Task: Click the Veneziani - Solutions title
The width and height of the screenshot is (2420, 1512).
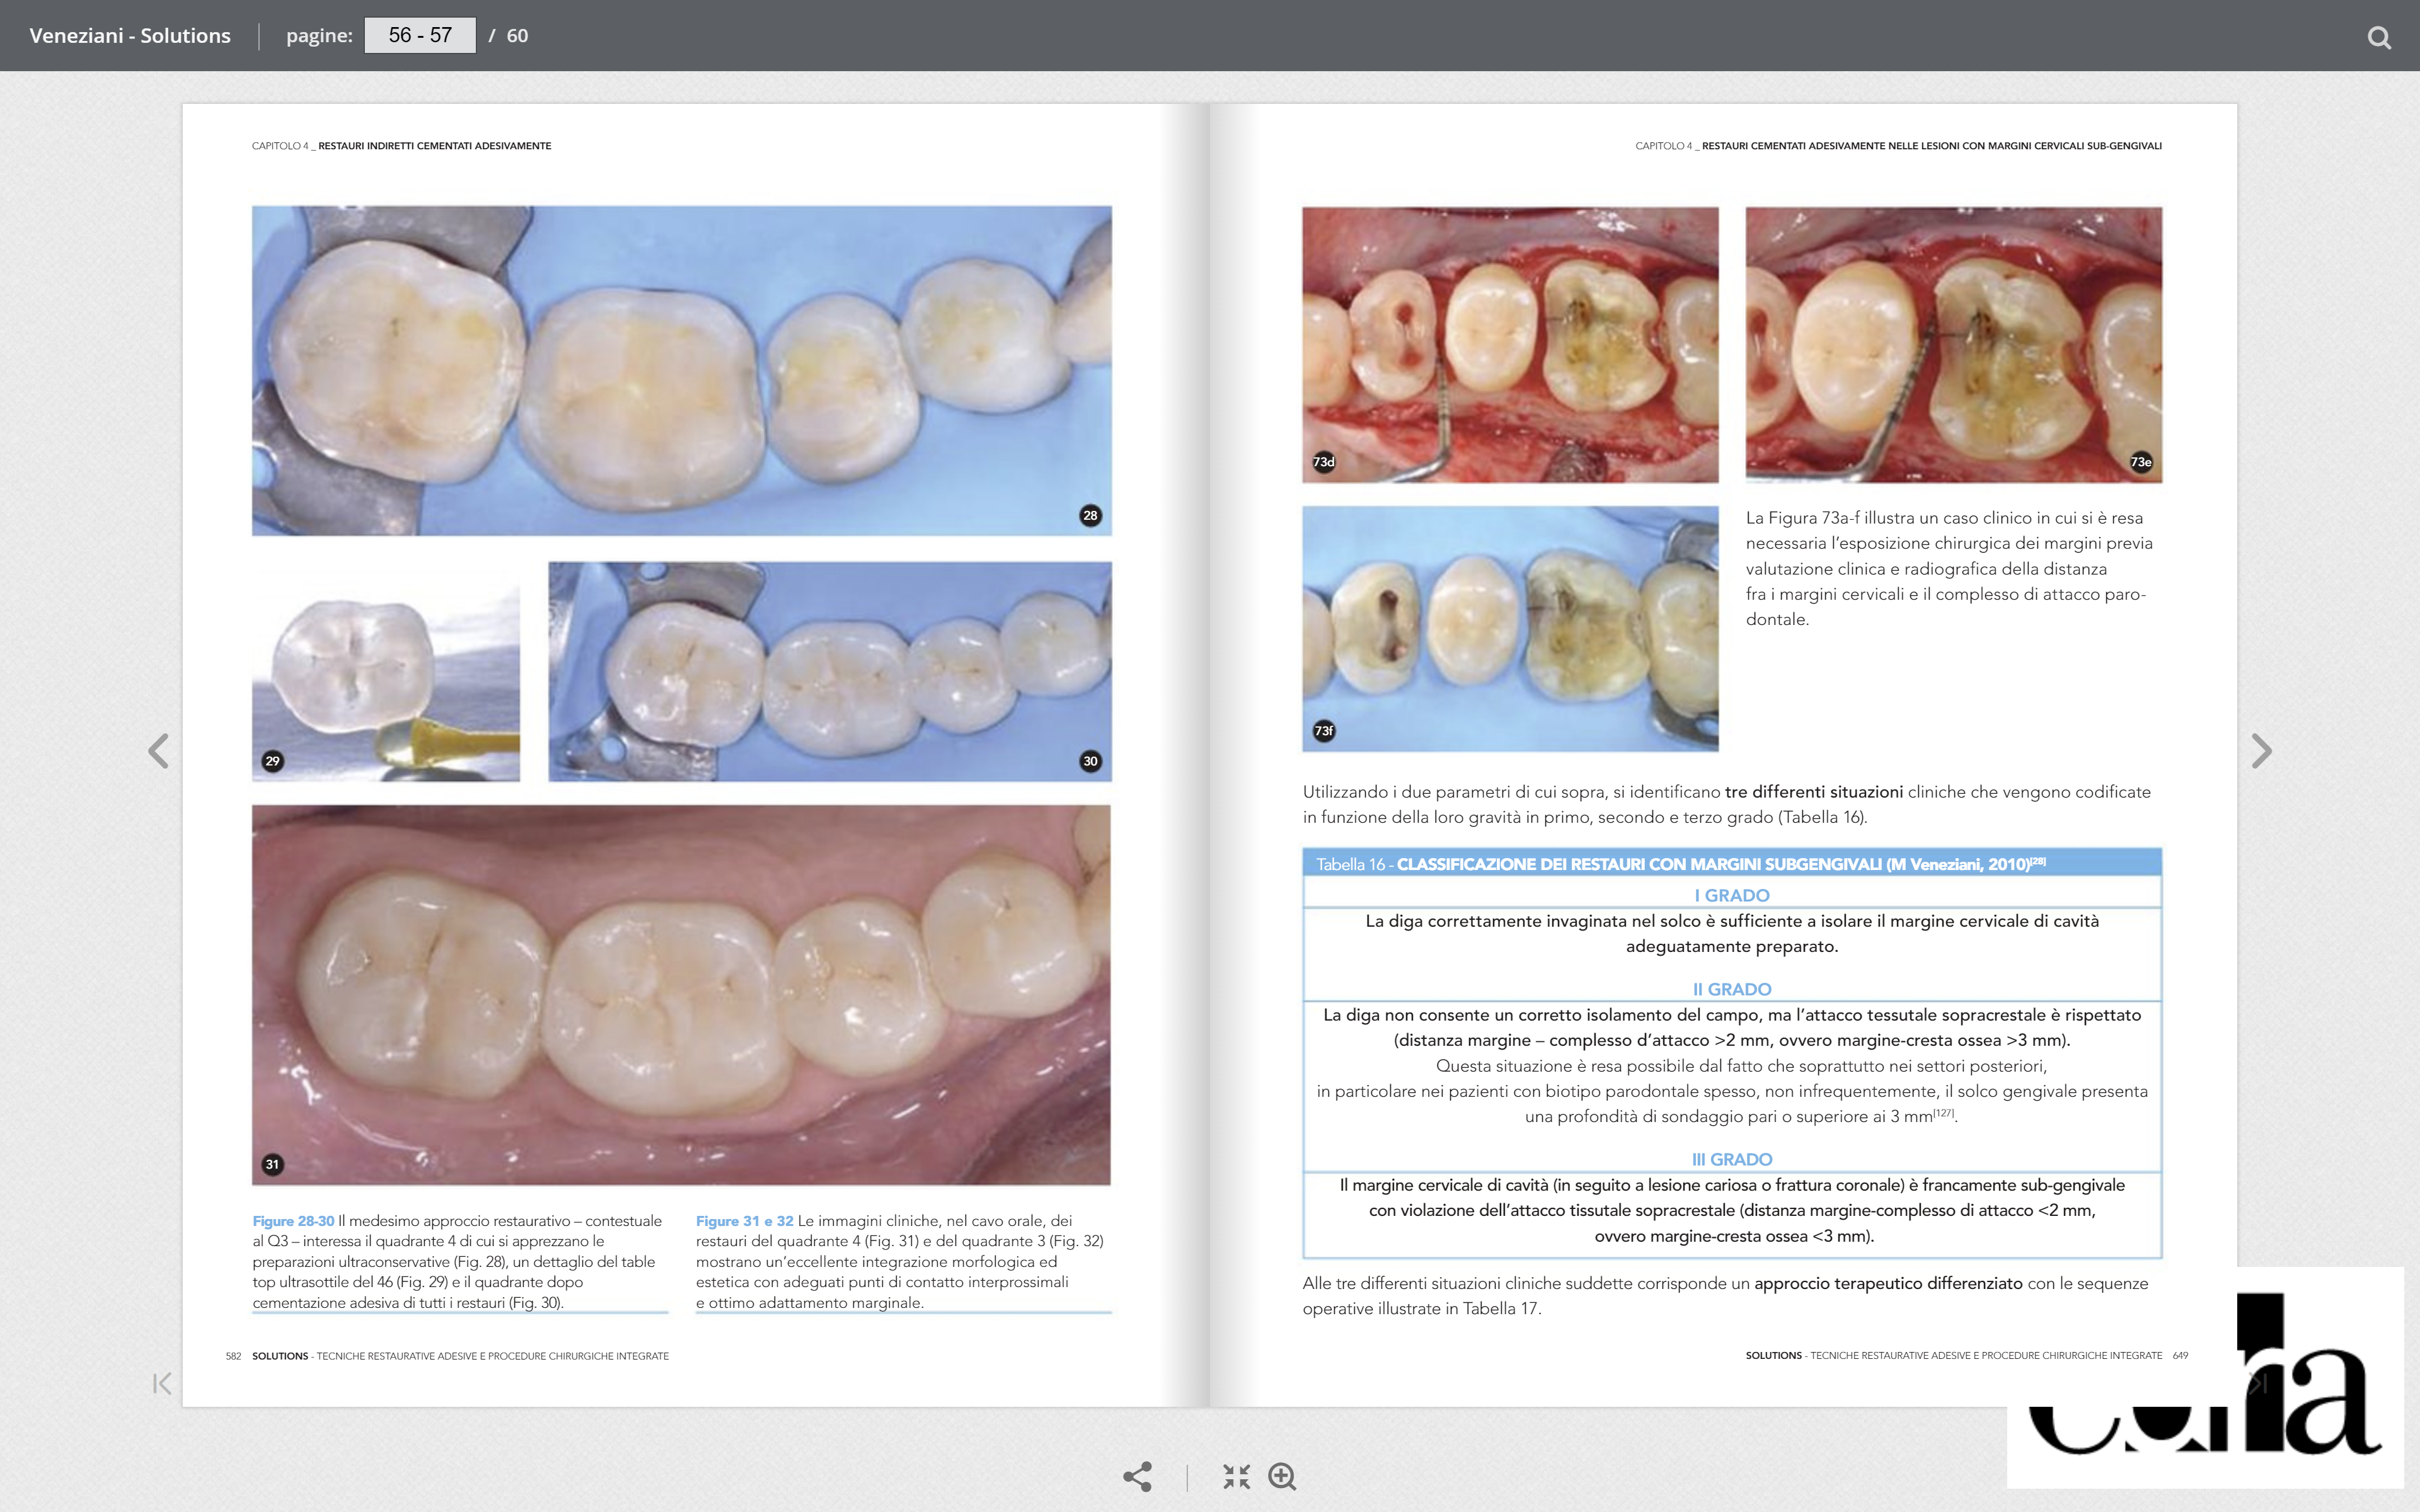Action: pos(130,36)
